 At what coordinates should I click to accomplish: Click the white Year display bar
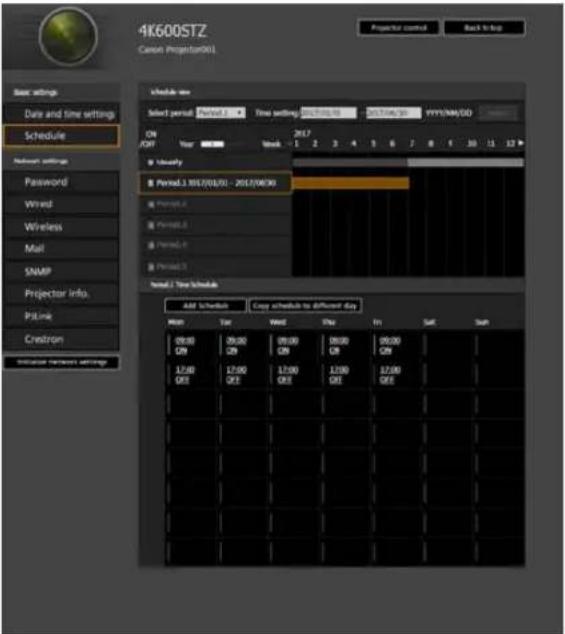212,144
